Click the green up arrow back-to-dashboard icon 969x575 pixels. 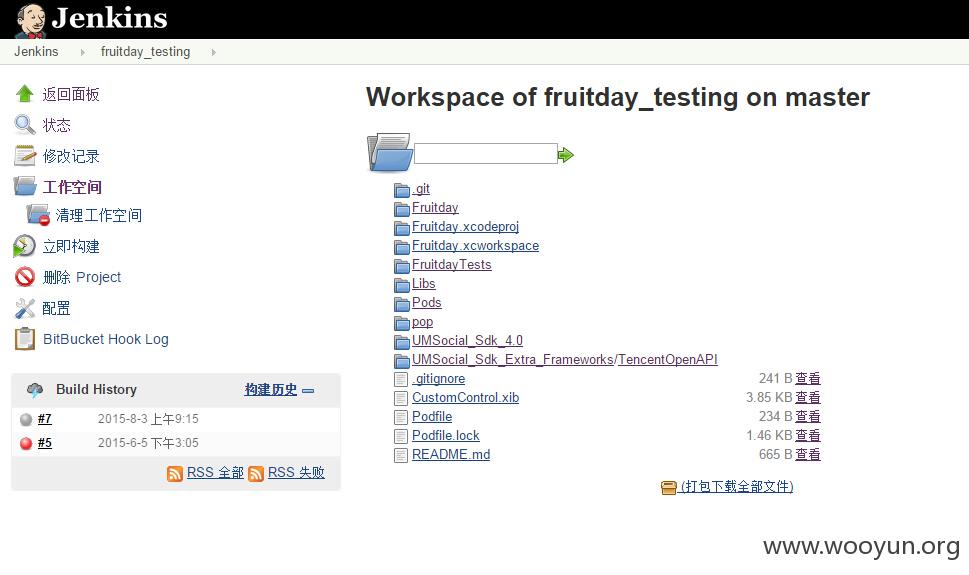click(25, 94)
